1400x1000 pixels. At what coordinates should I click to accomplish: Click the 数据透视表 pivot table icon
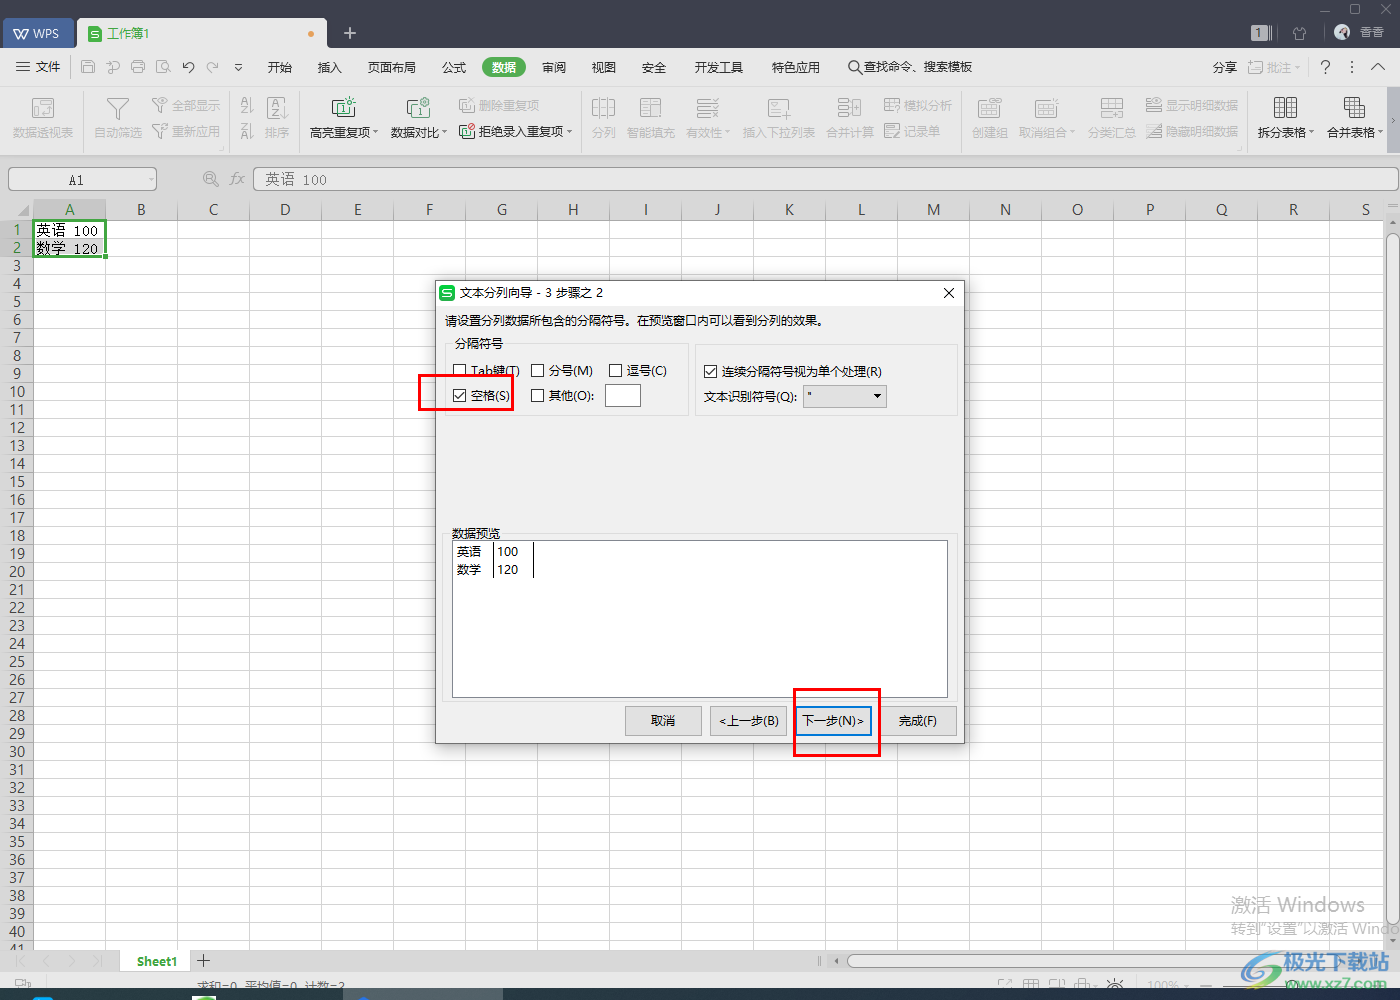click(x=43, y=108)
